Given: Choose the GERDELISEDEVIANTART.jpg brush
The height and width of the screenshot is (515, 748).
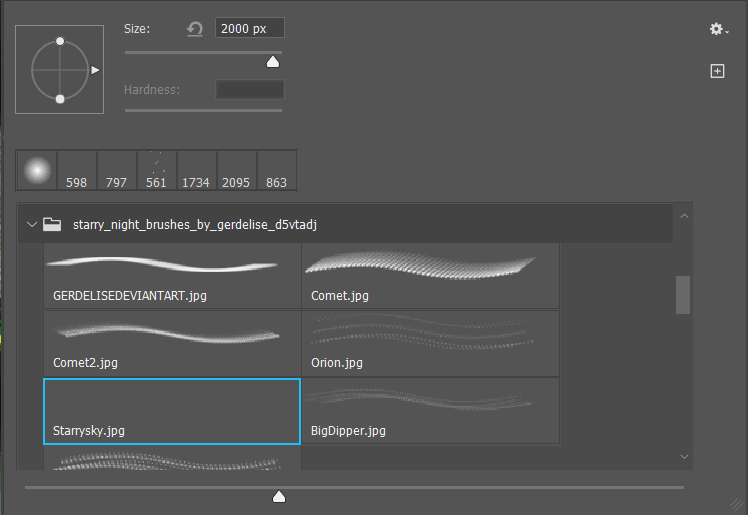Looking at the screenshot, I should (172, 276).
